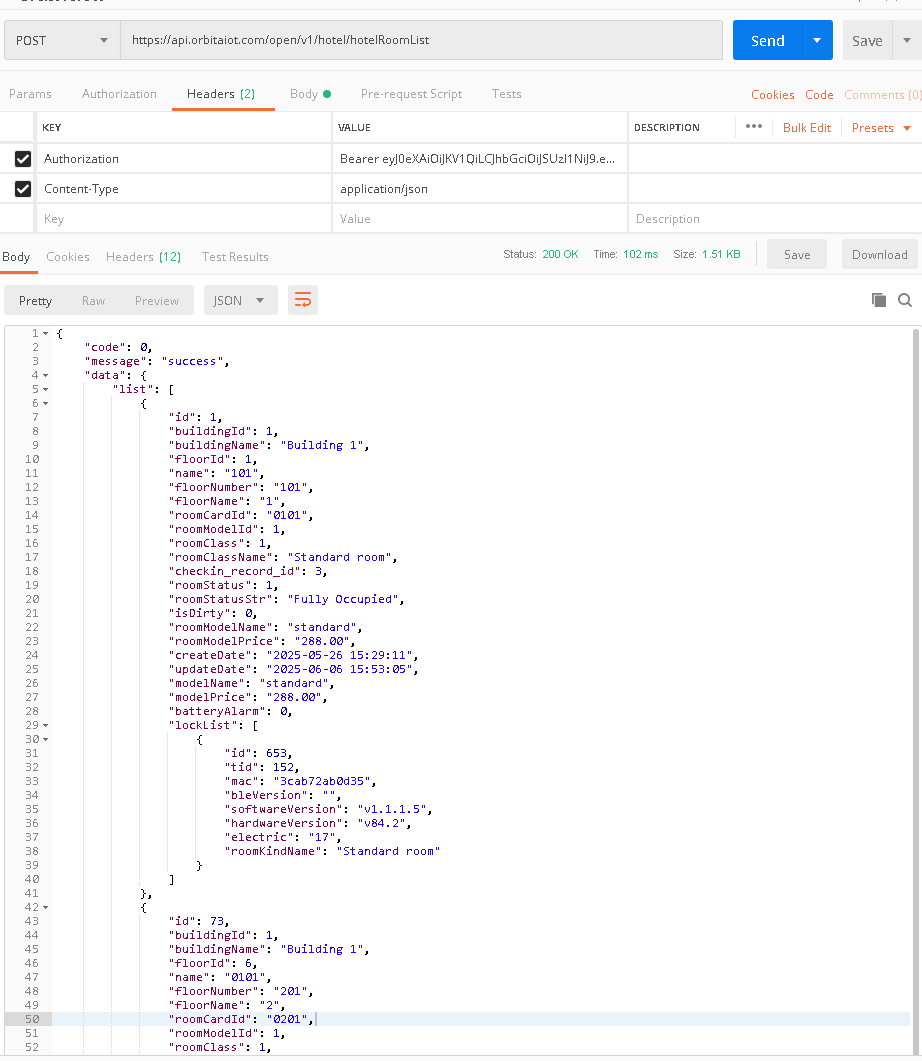This screenshot has width=922, height=1061.
Task: Open search in the response body
Action: (x=905, y=300)
